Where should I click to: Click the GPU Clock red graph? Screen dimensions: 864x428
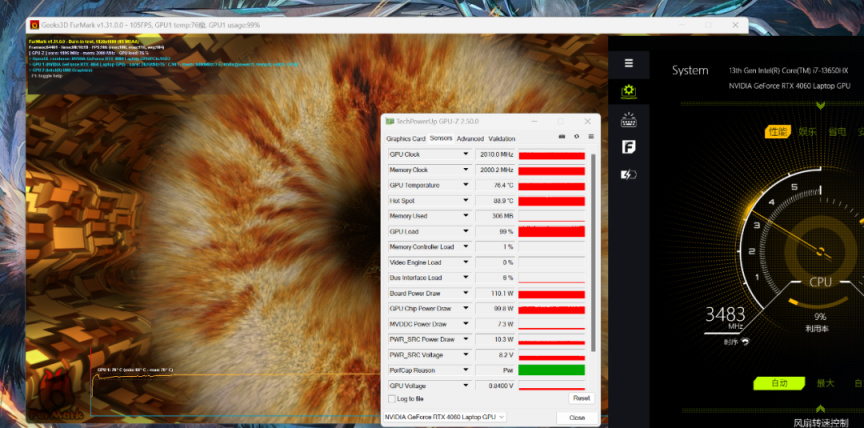point(552,155)
